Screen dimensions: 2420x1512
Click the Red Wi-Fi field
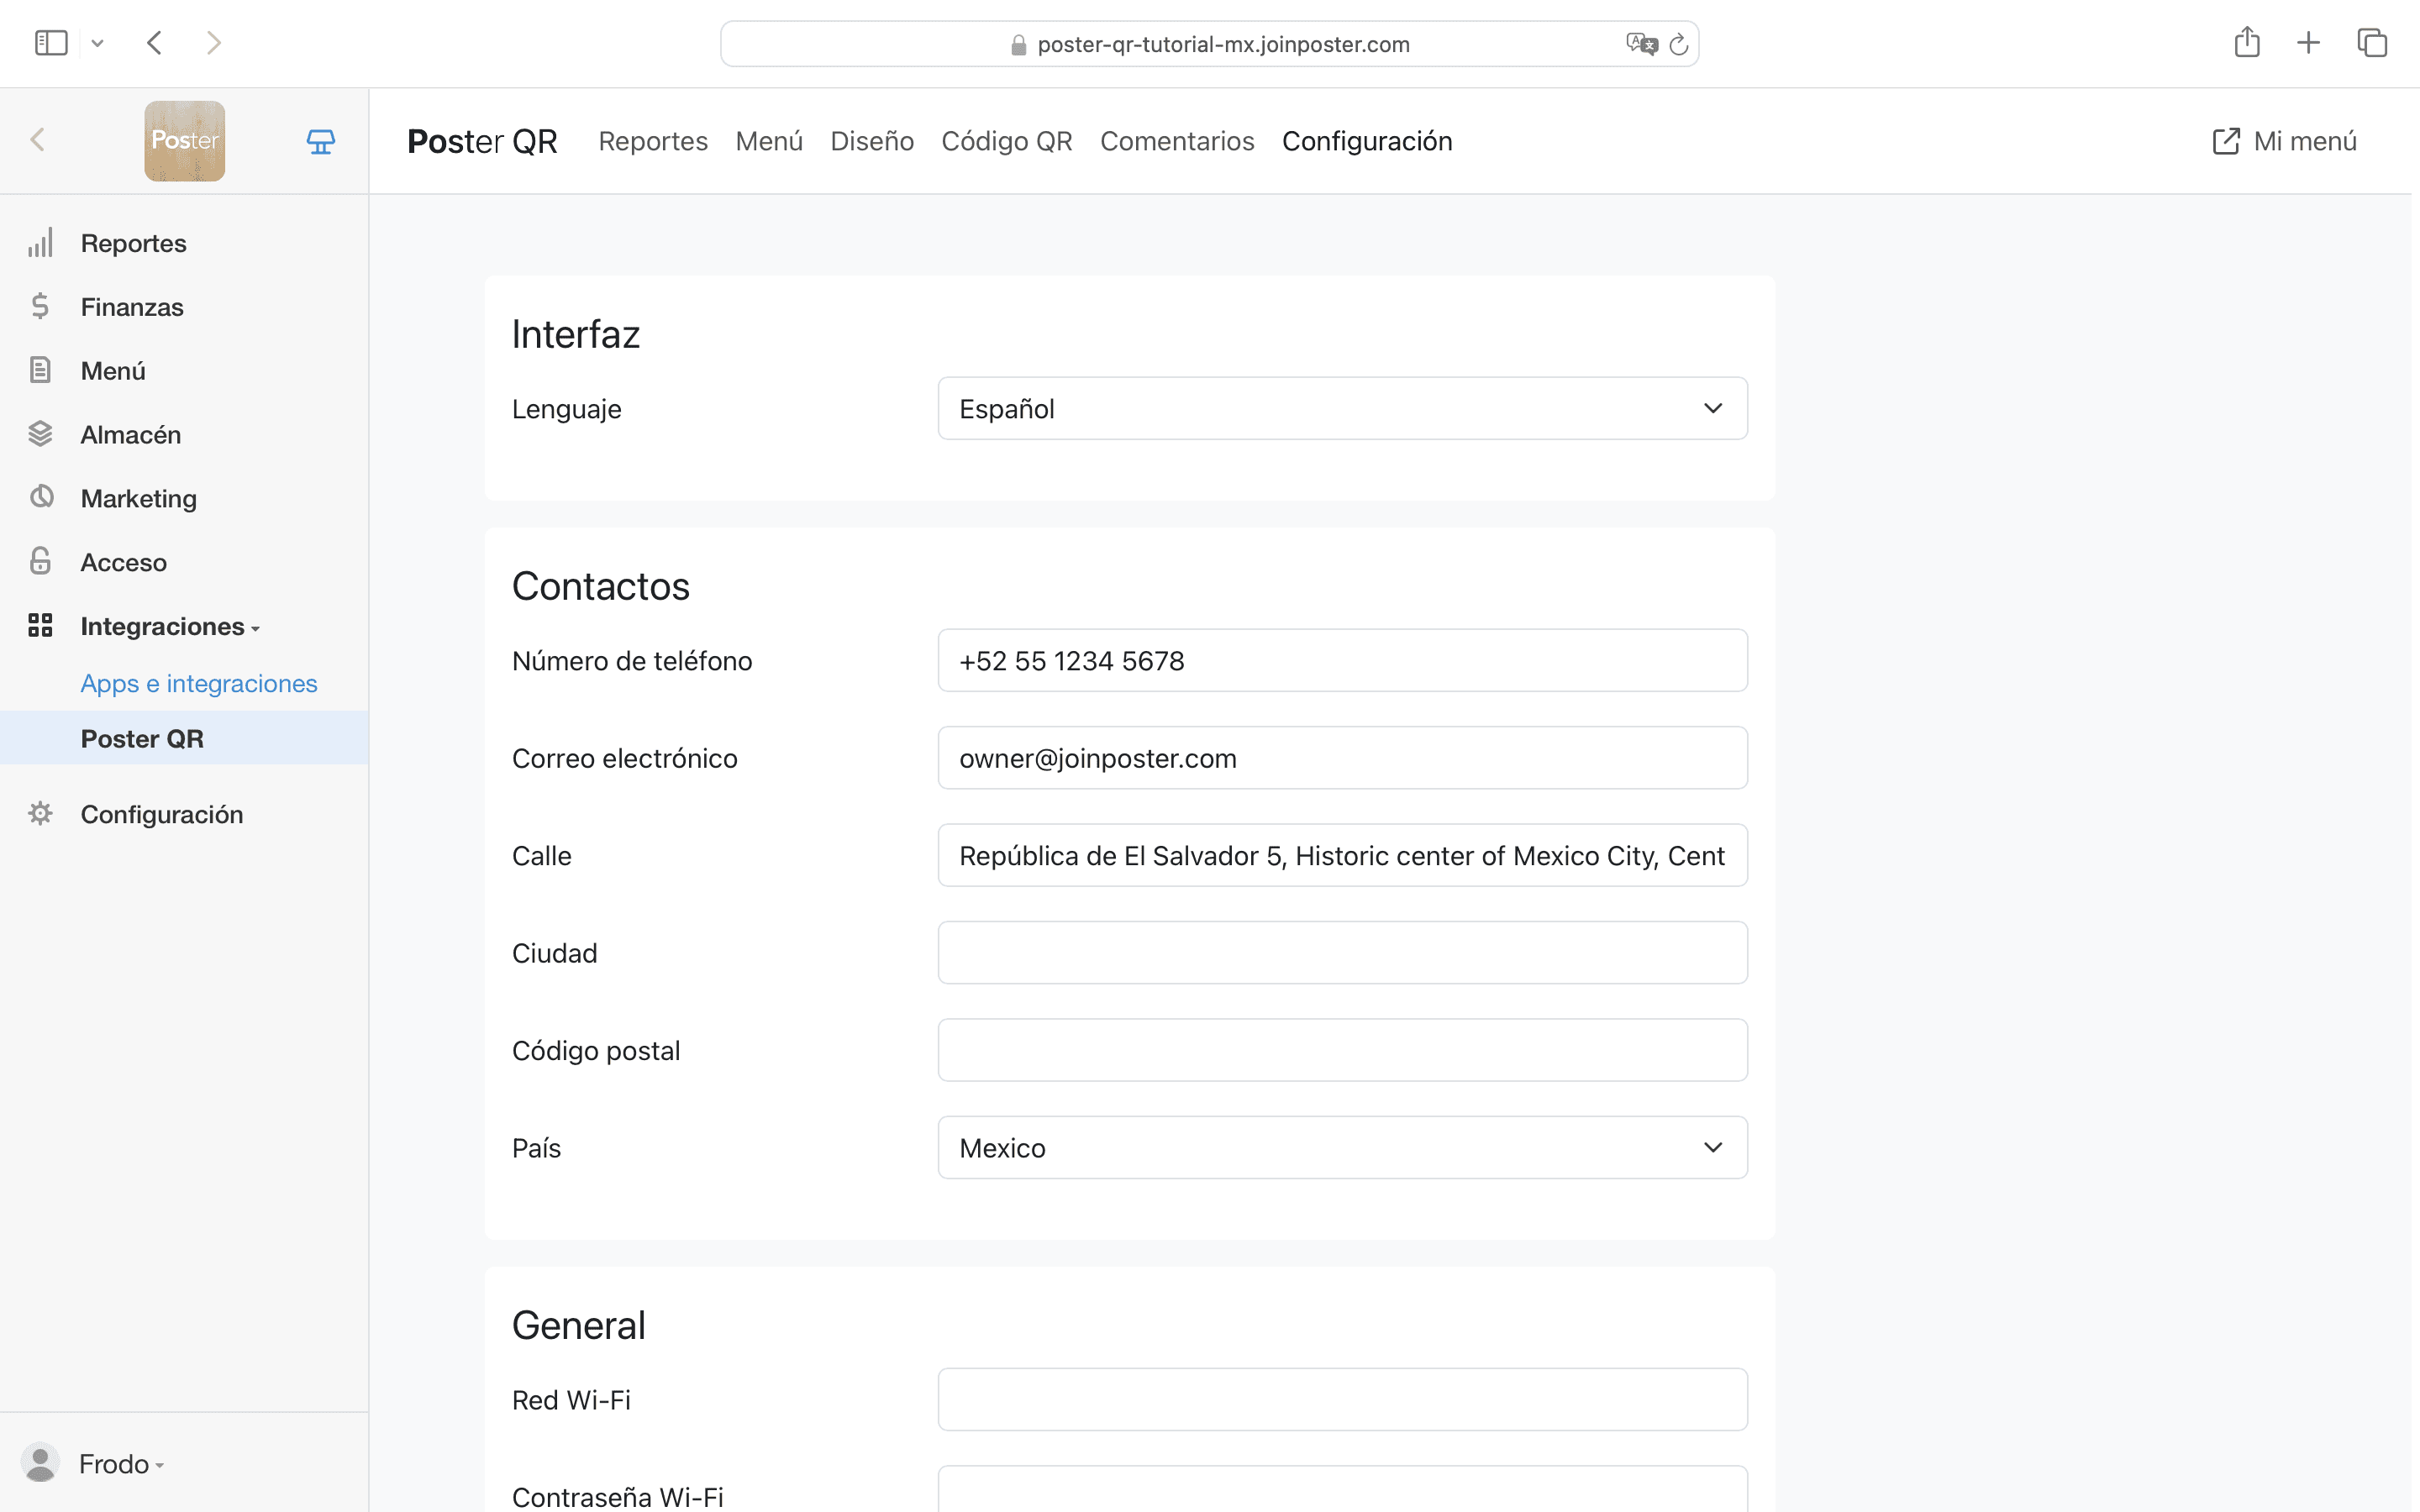click(x=1342, y=1399)
